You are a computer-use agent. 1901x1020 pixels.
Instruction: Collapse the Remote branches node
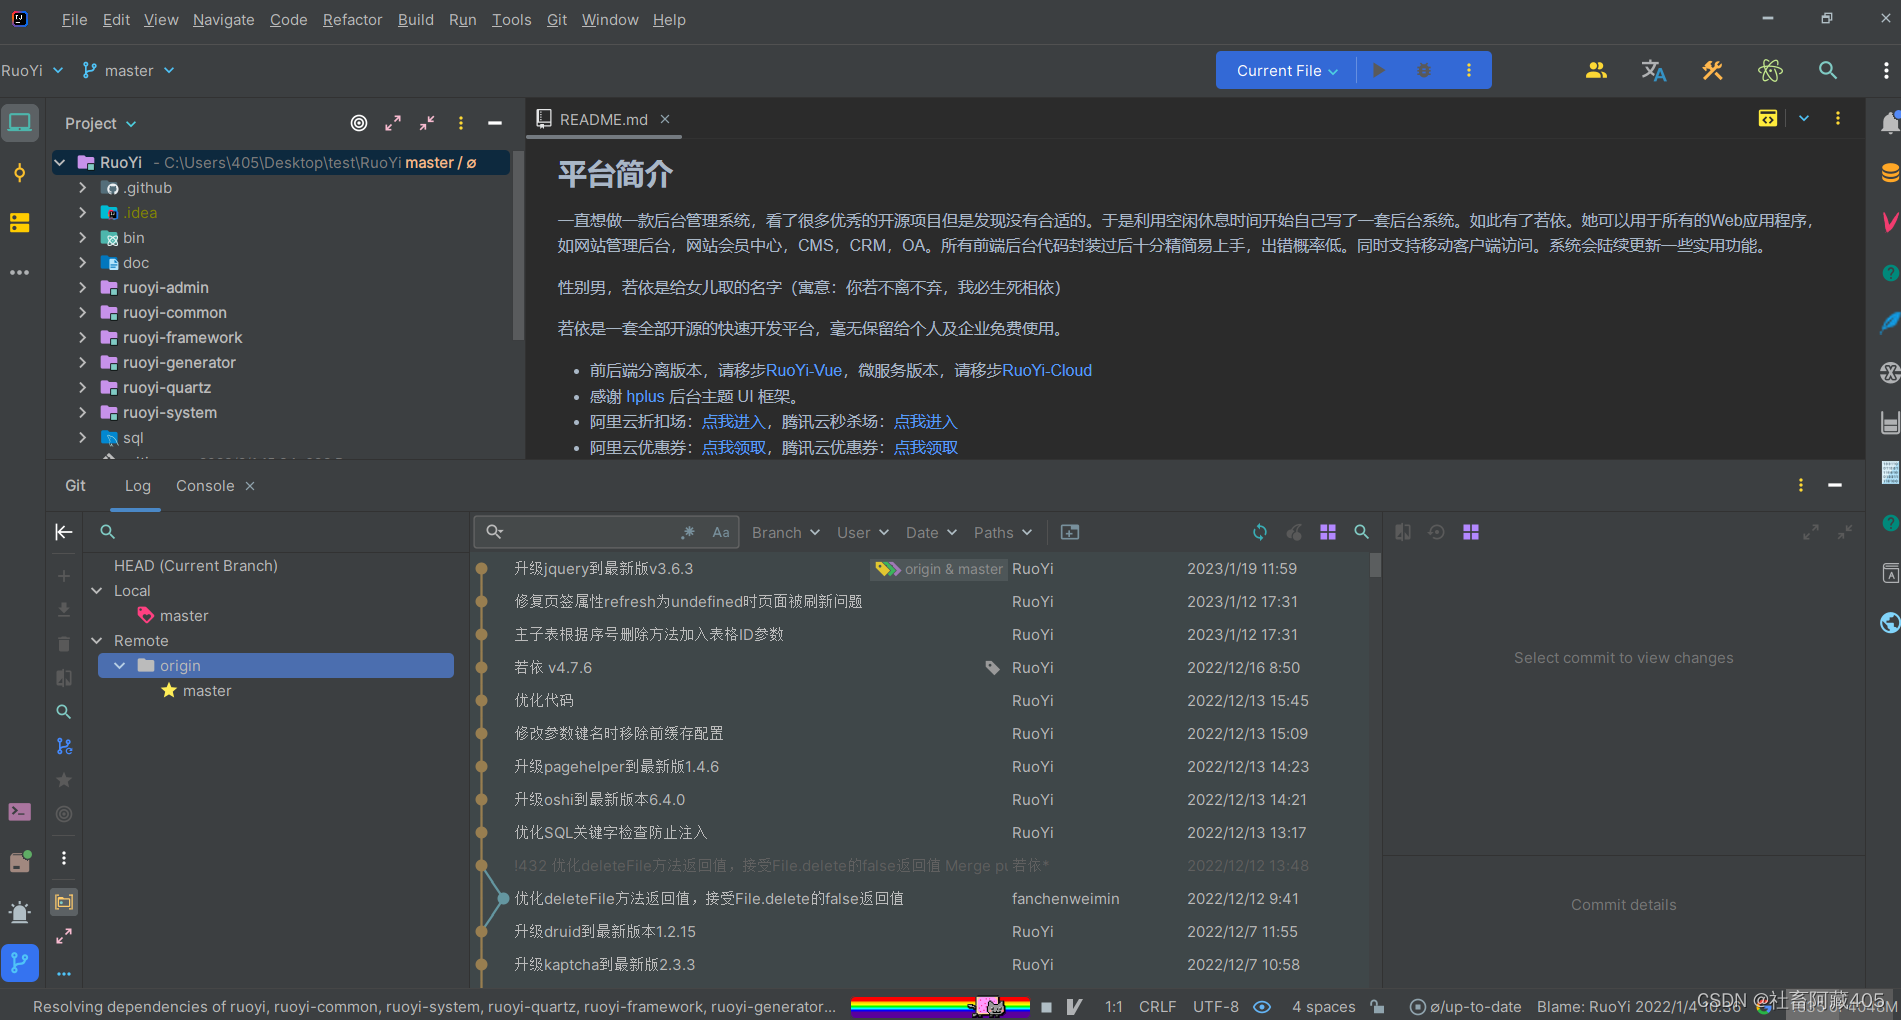(x=97, y=640)
